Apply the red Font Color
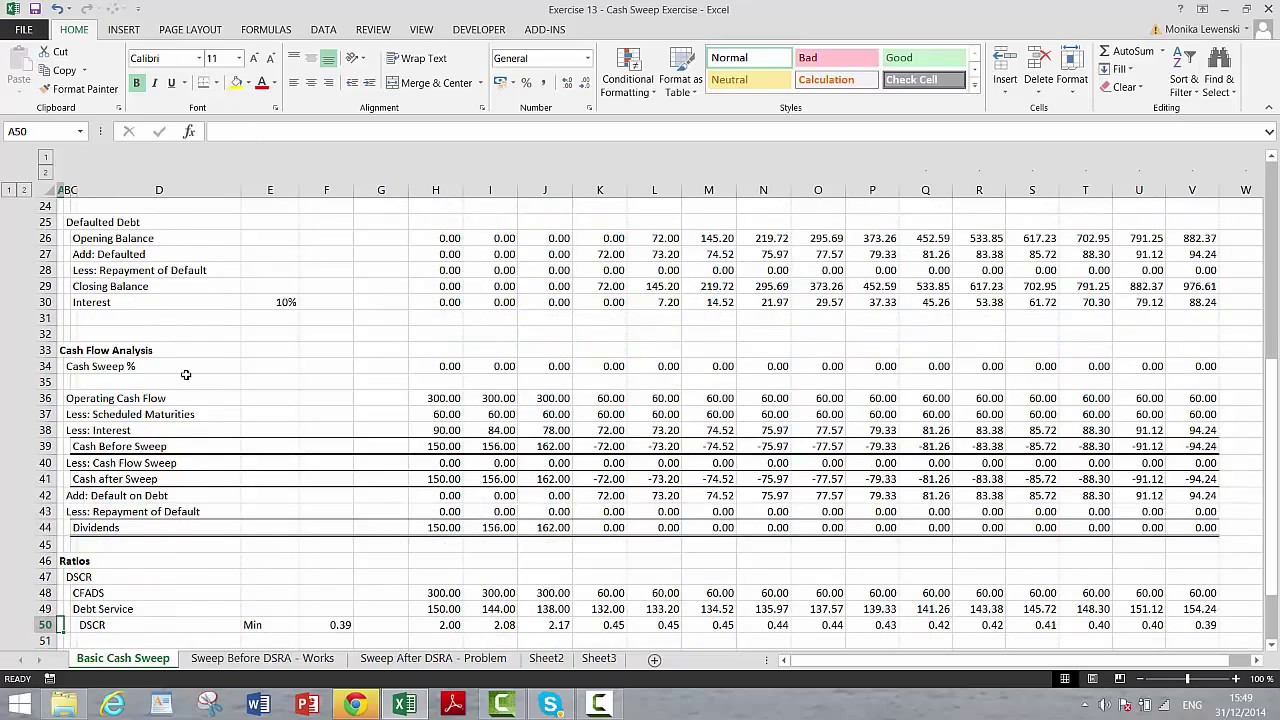1280x720 pixels. click(261, 83)
